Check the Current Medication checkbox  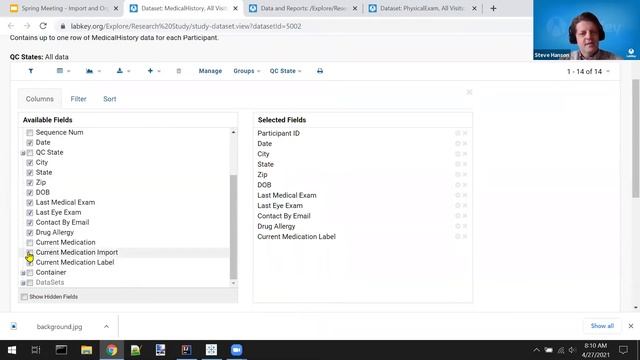(x=30, y=243)
